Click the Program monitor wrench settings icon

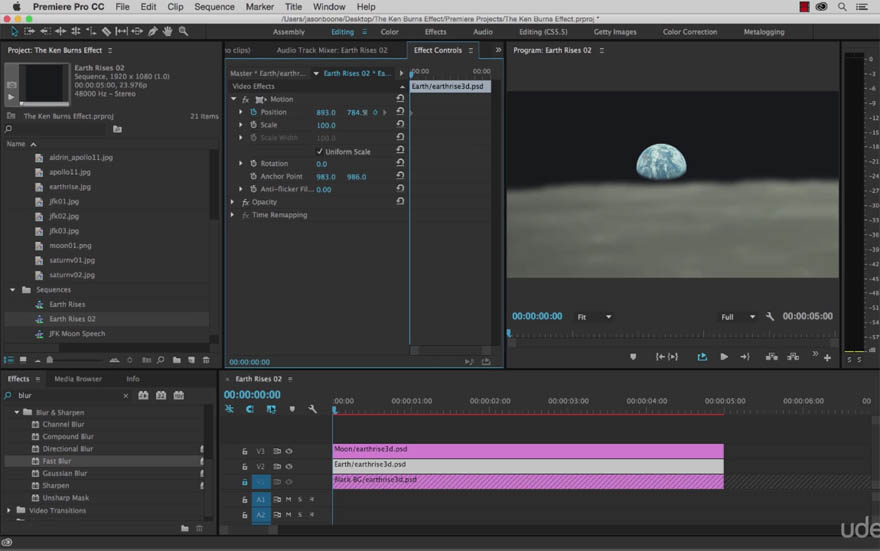click(769, 316)
